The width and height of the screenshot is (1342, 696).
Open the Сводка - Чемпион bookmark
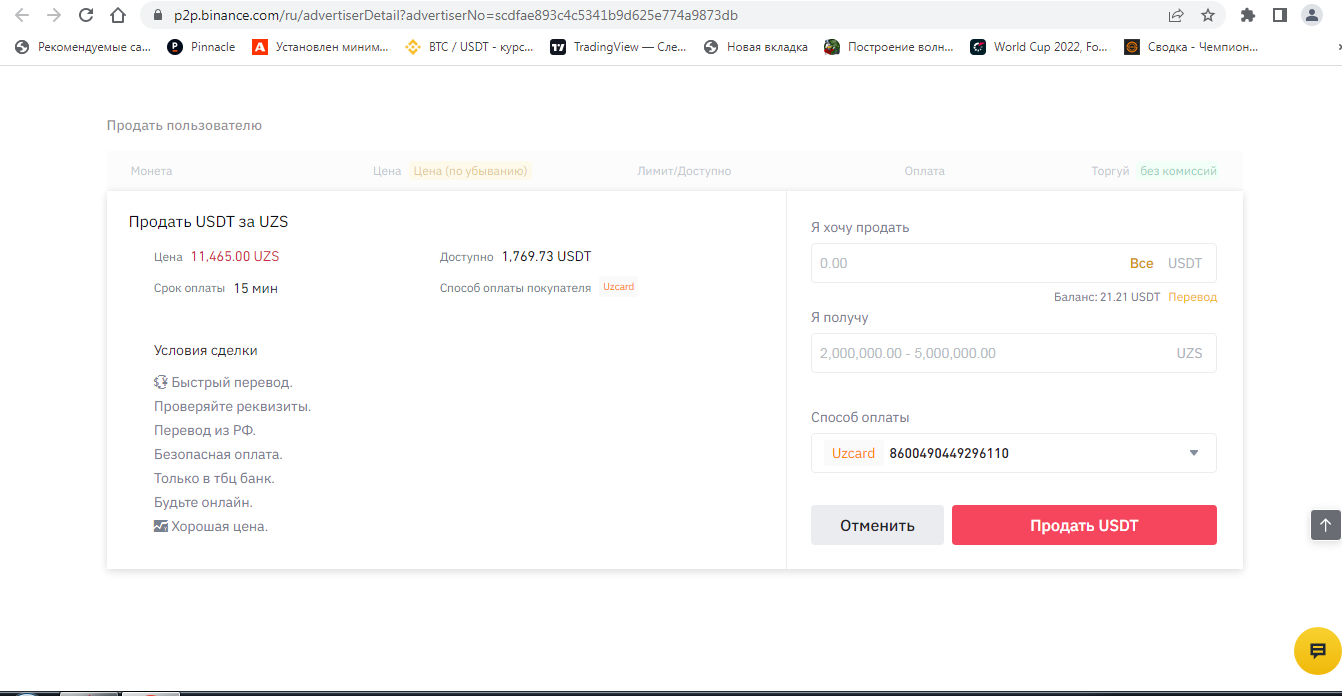(x=1192, y=47)
